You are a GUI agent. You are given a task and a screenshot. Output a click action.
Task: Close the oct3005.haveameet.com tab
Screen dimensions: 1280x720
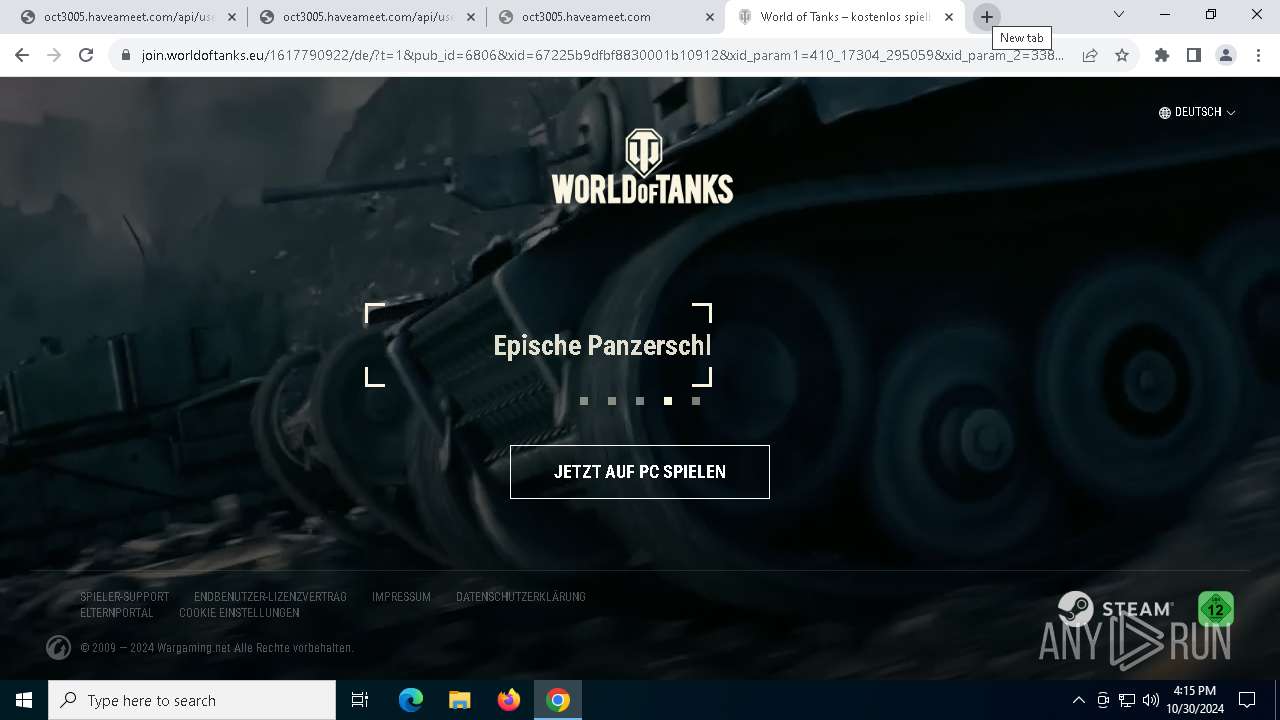pyautogui.click(x=710, y=17)
